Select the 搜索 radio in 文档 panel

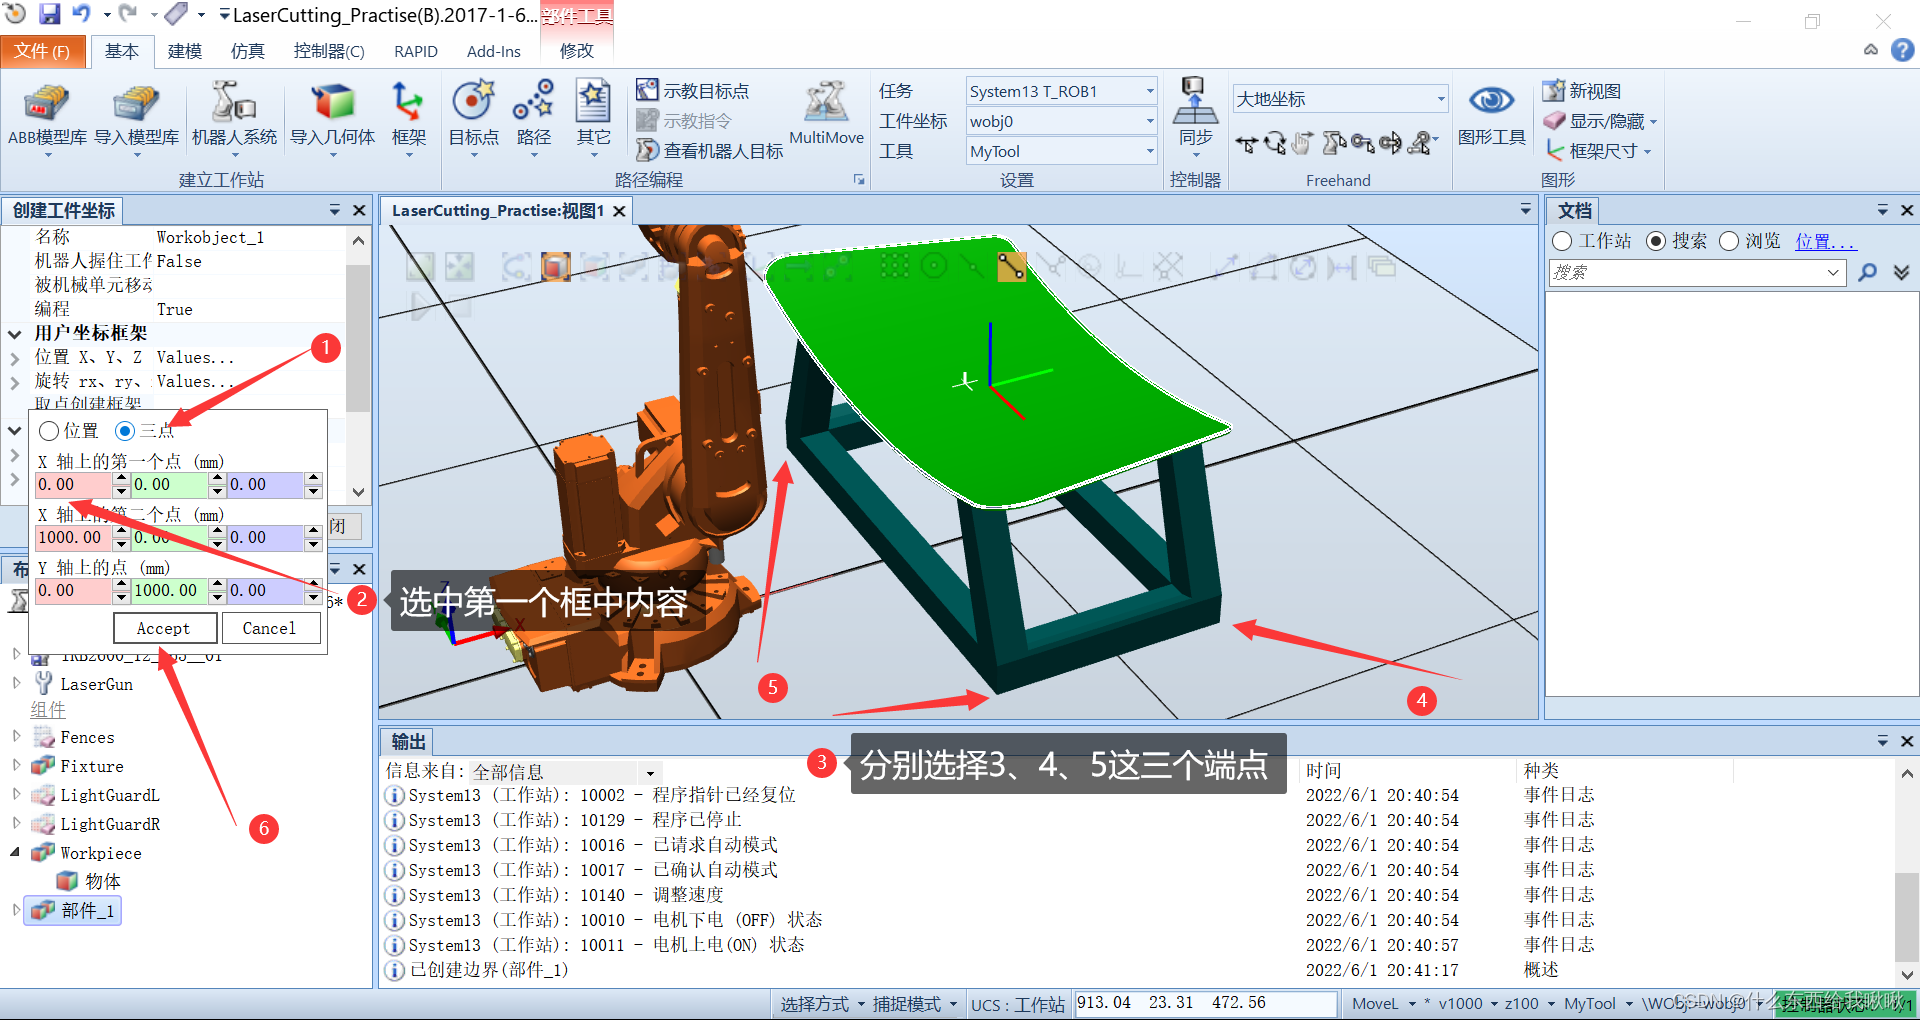[1655, 241]
